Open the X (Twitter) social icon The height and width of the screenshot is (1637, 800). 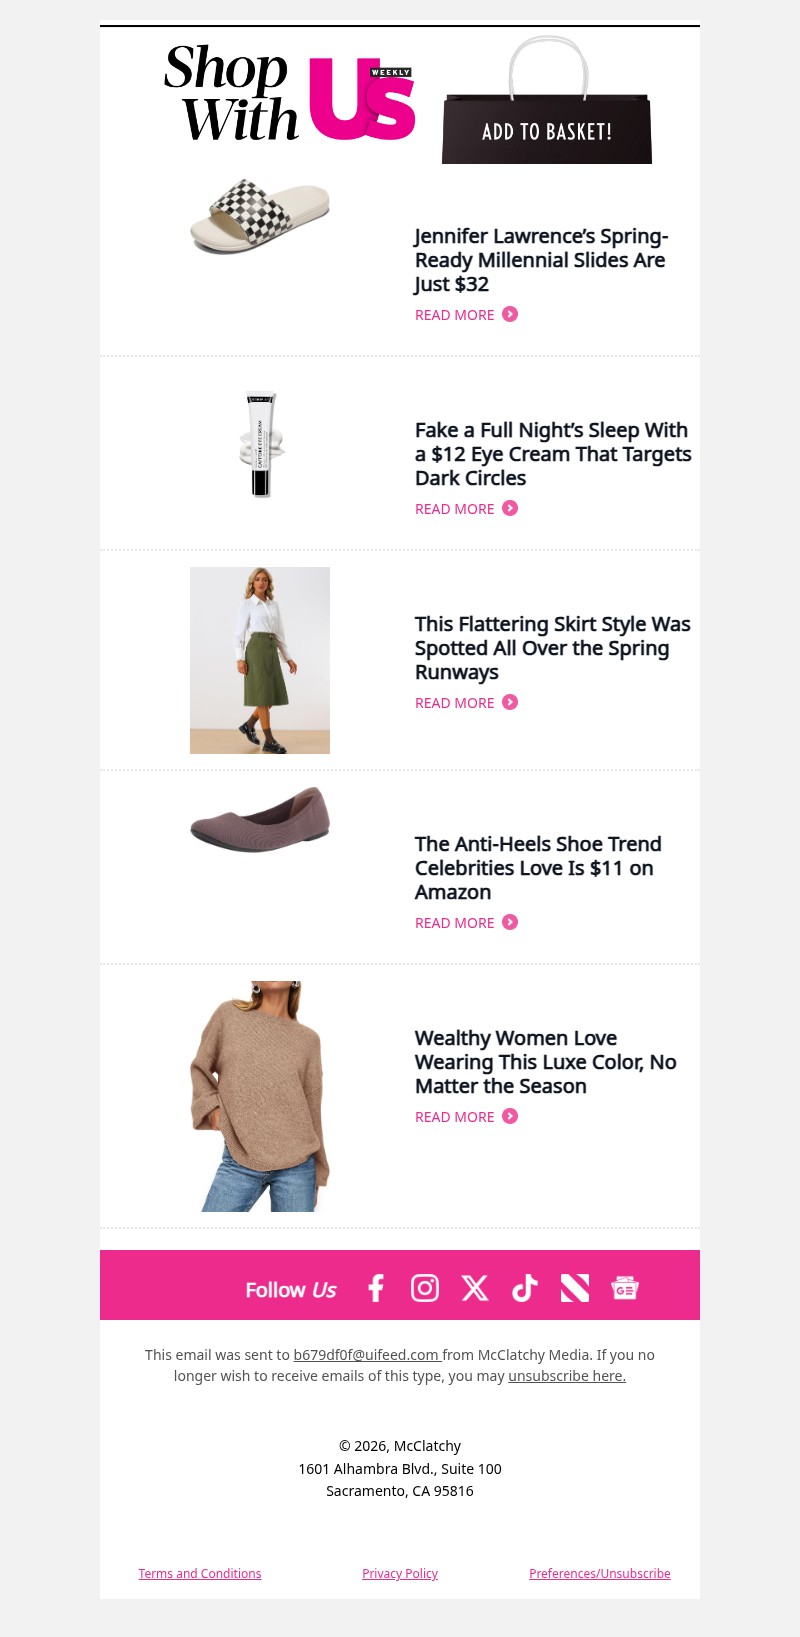(475, 1288)
